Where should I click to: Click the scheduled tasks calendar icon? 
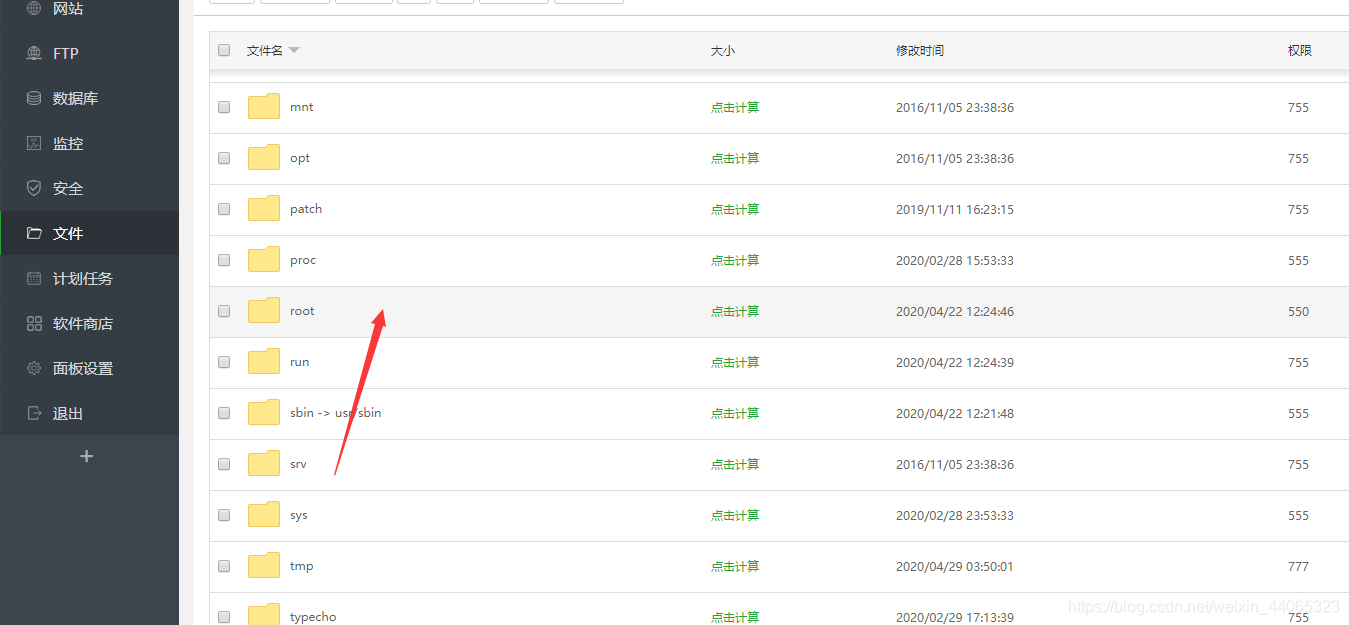tap(34, 279)
